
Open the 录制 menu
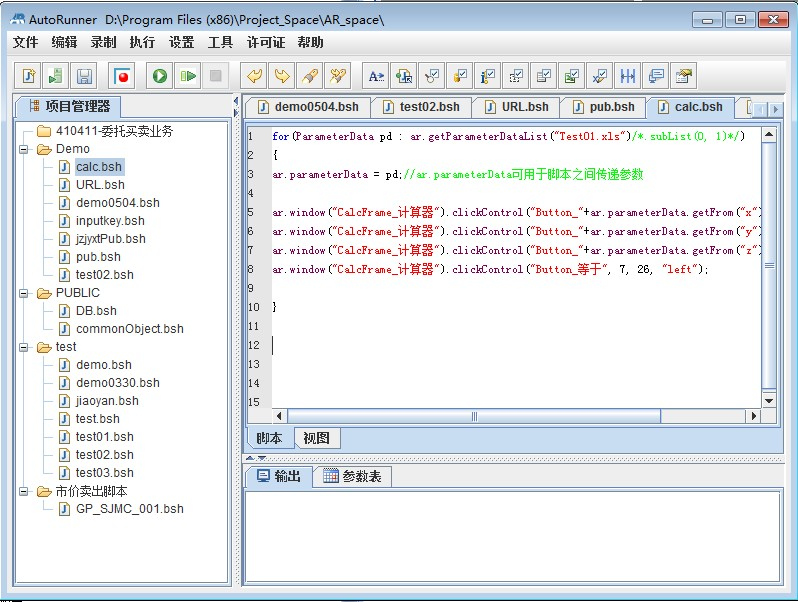[103, 42]
